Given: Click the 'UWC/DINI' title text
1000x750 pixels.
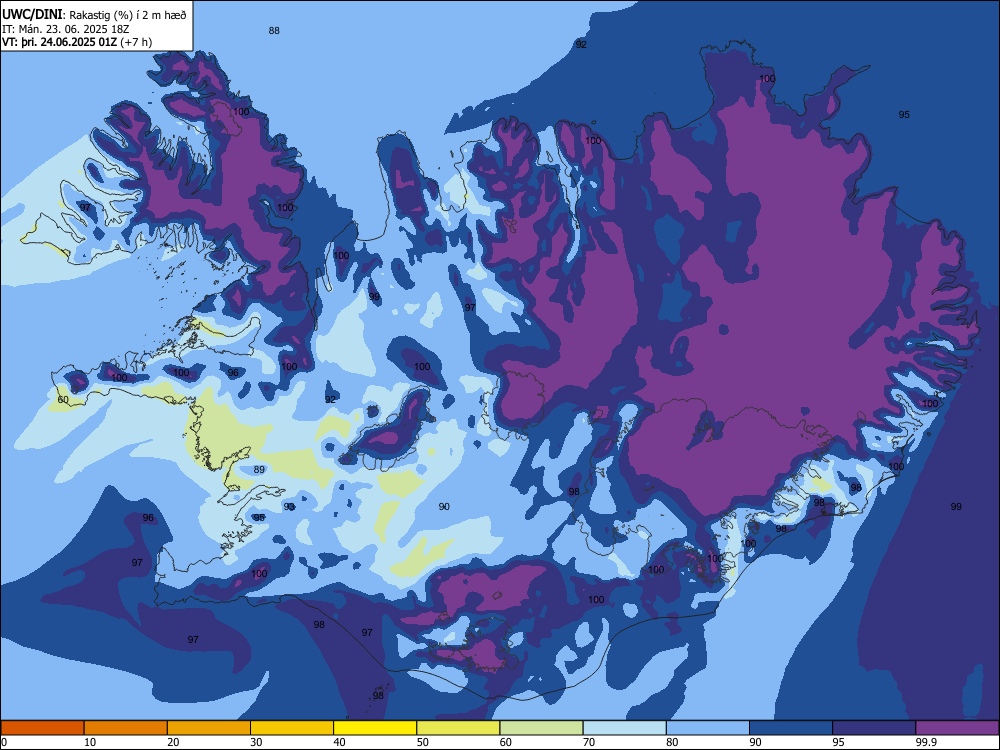Looking at the screenshot, I should click(32, 15).
